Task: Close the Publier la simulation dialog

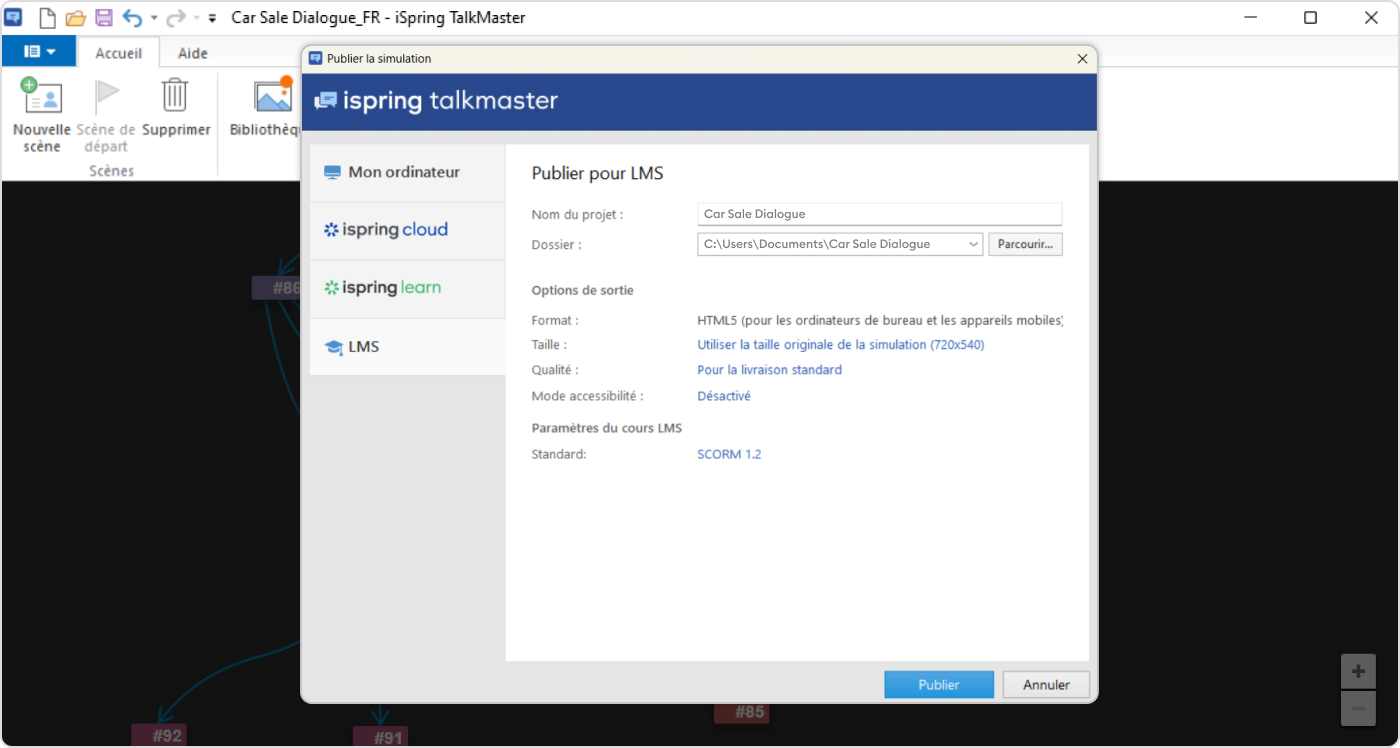Action: pyautogui.click(x=1082, y=59)
